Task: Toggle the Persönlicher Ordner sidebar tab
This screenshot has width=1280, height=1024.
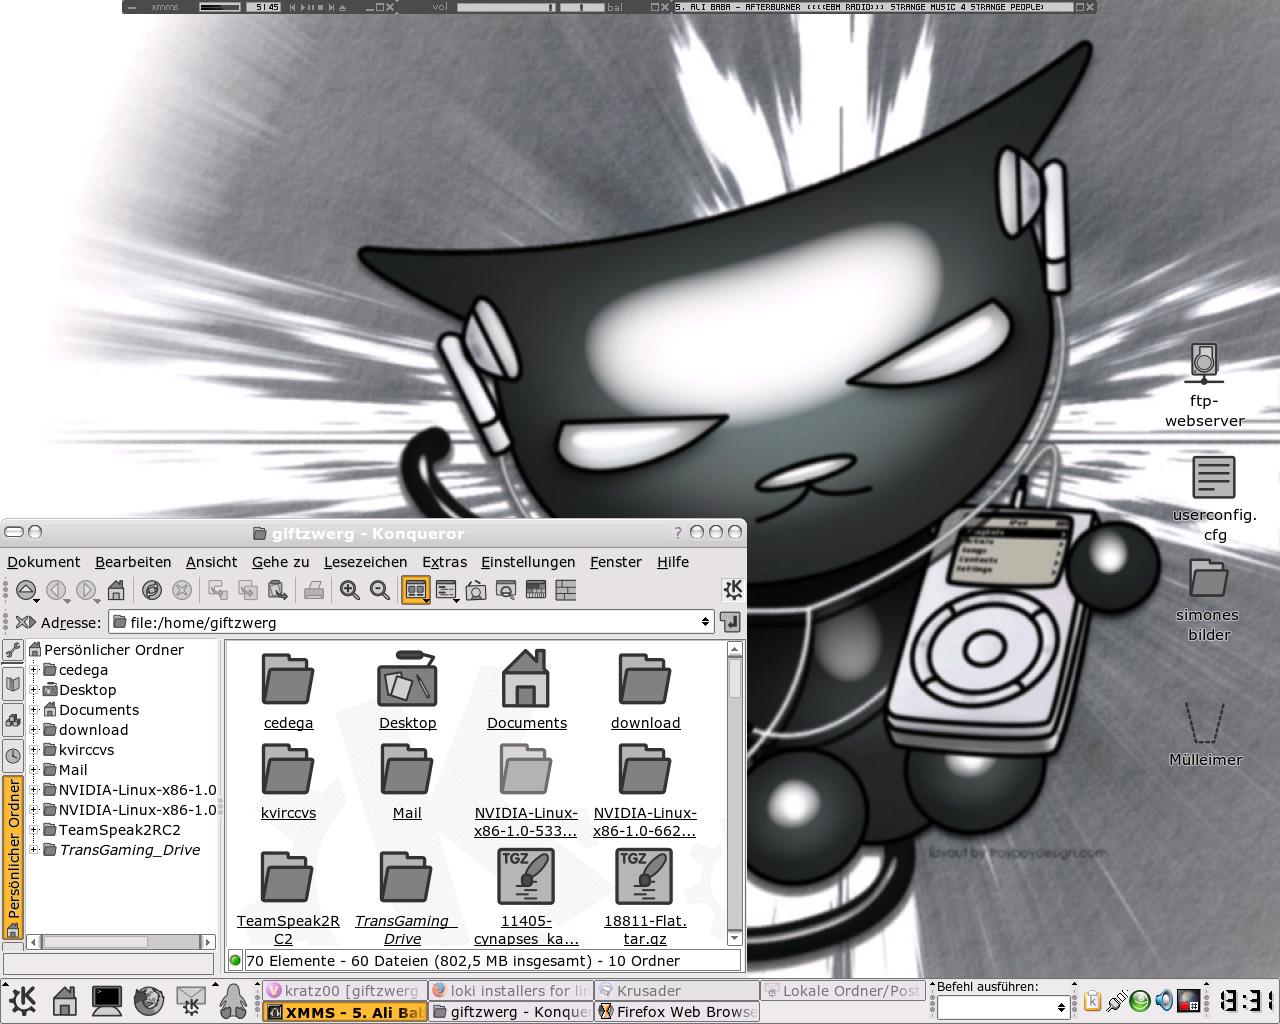Action: click(x=13, y=858)
